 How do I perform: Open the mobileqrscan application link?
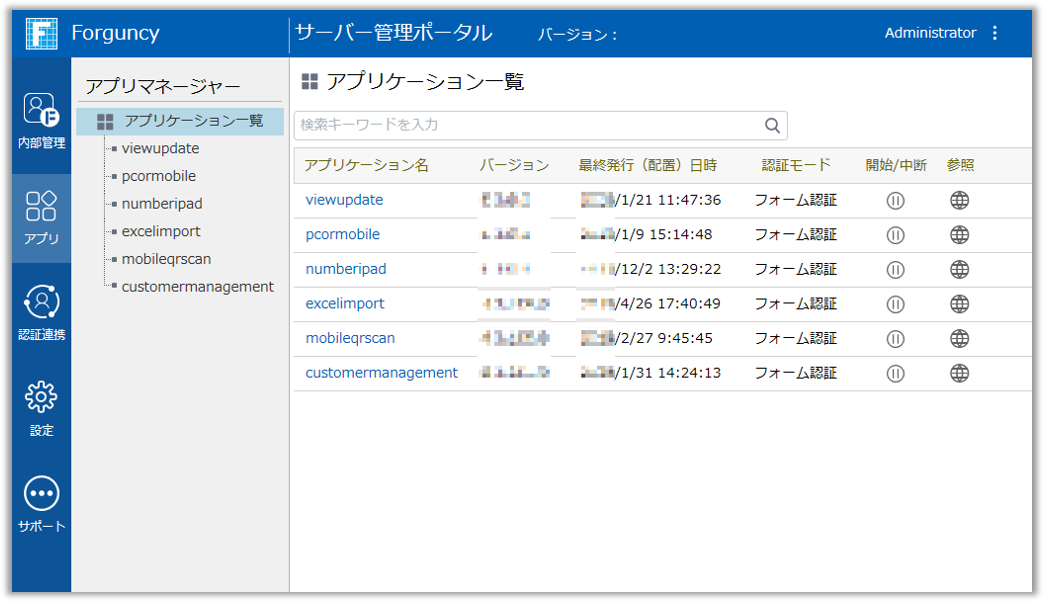click(x=350, y=338)
